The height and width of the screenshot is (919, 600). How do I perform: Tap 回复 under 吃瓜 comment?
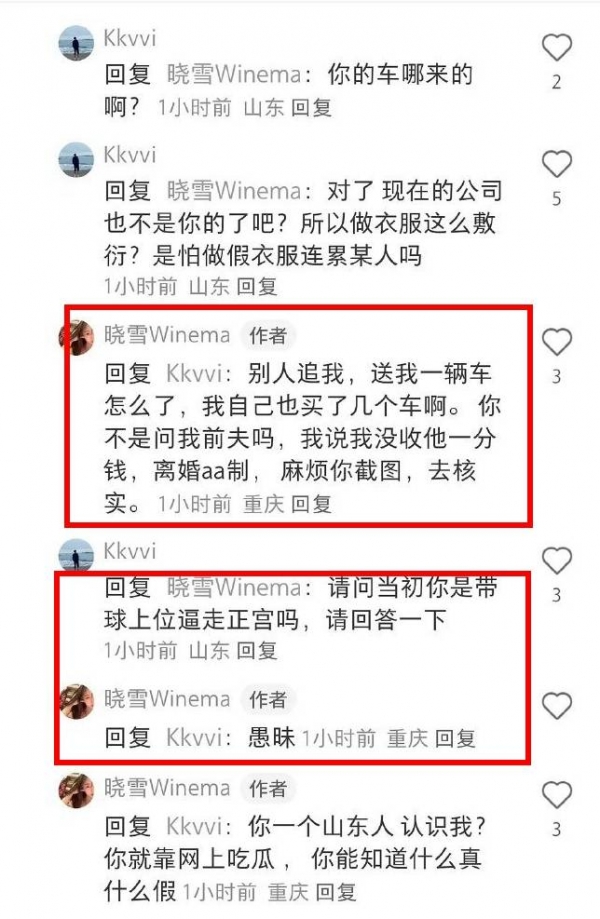pyautogui.click(x=336, y=893)
